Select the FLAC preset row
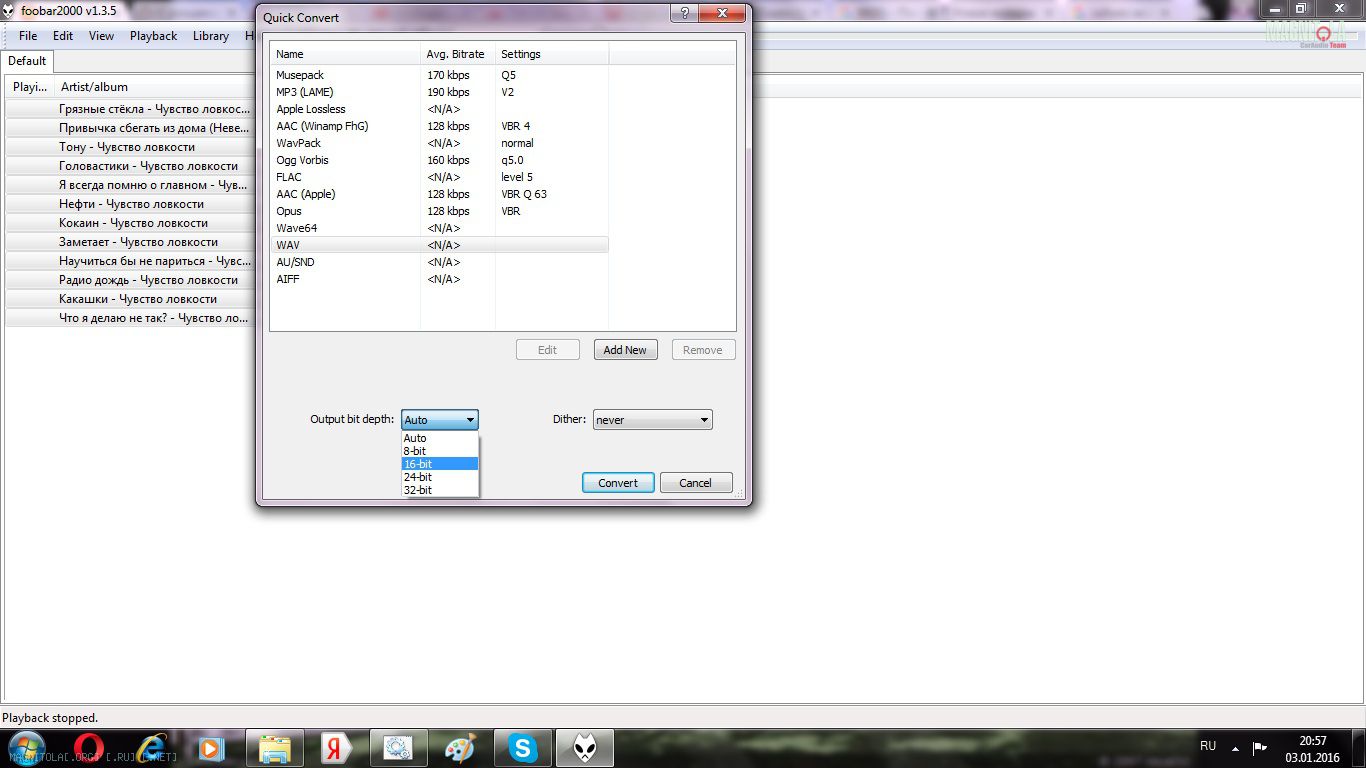Screen dimensions: 1366x768 289,177
